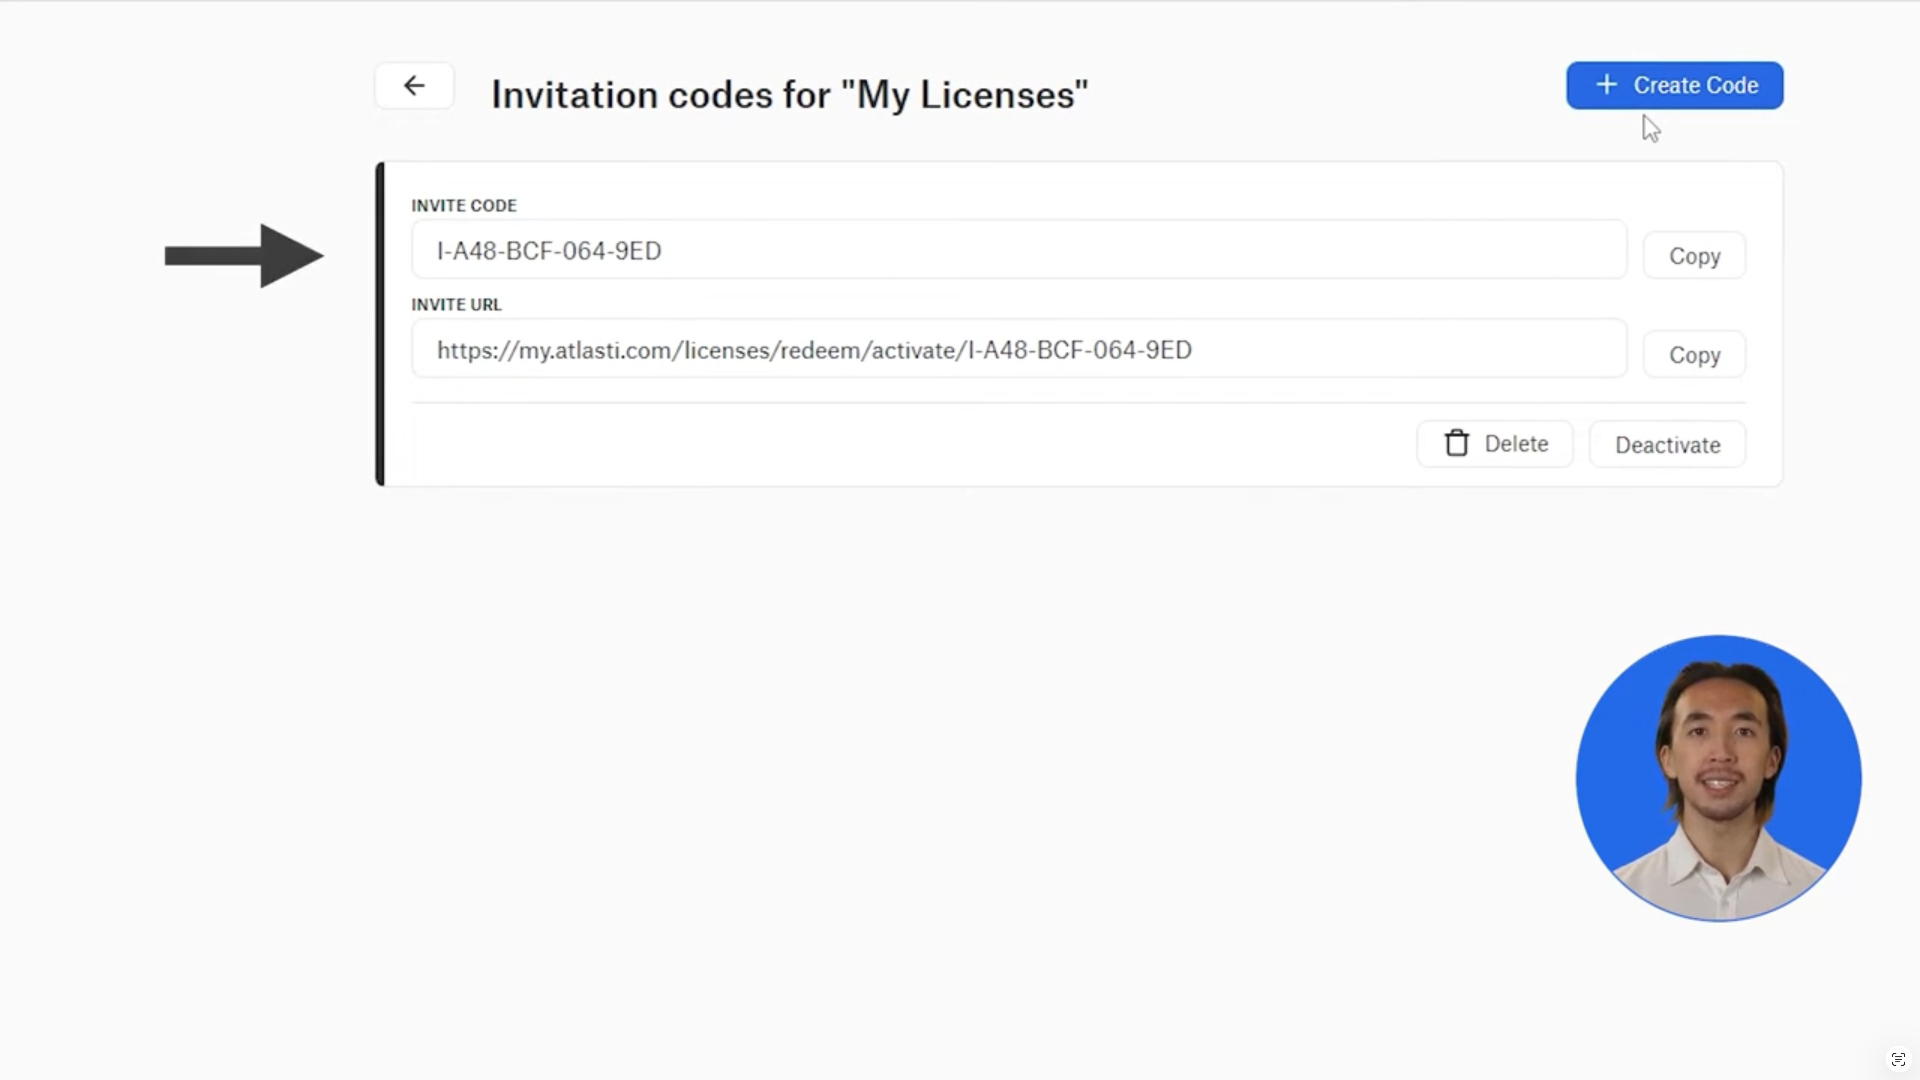The width and height of the screenshot is (1920, 1080).
Task: Click the large black arrow graphic
Action: [245, 256]
